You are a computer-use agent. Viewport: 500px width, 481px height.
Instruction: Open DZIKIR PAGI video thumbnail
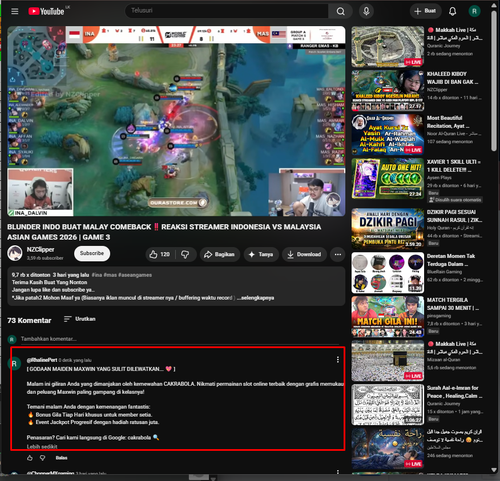pos(388,229)
